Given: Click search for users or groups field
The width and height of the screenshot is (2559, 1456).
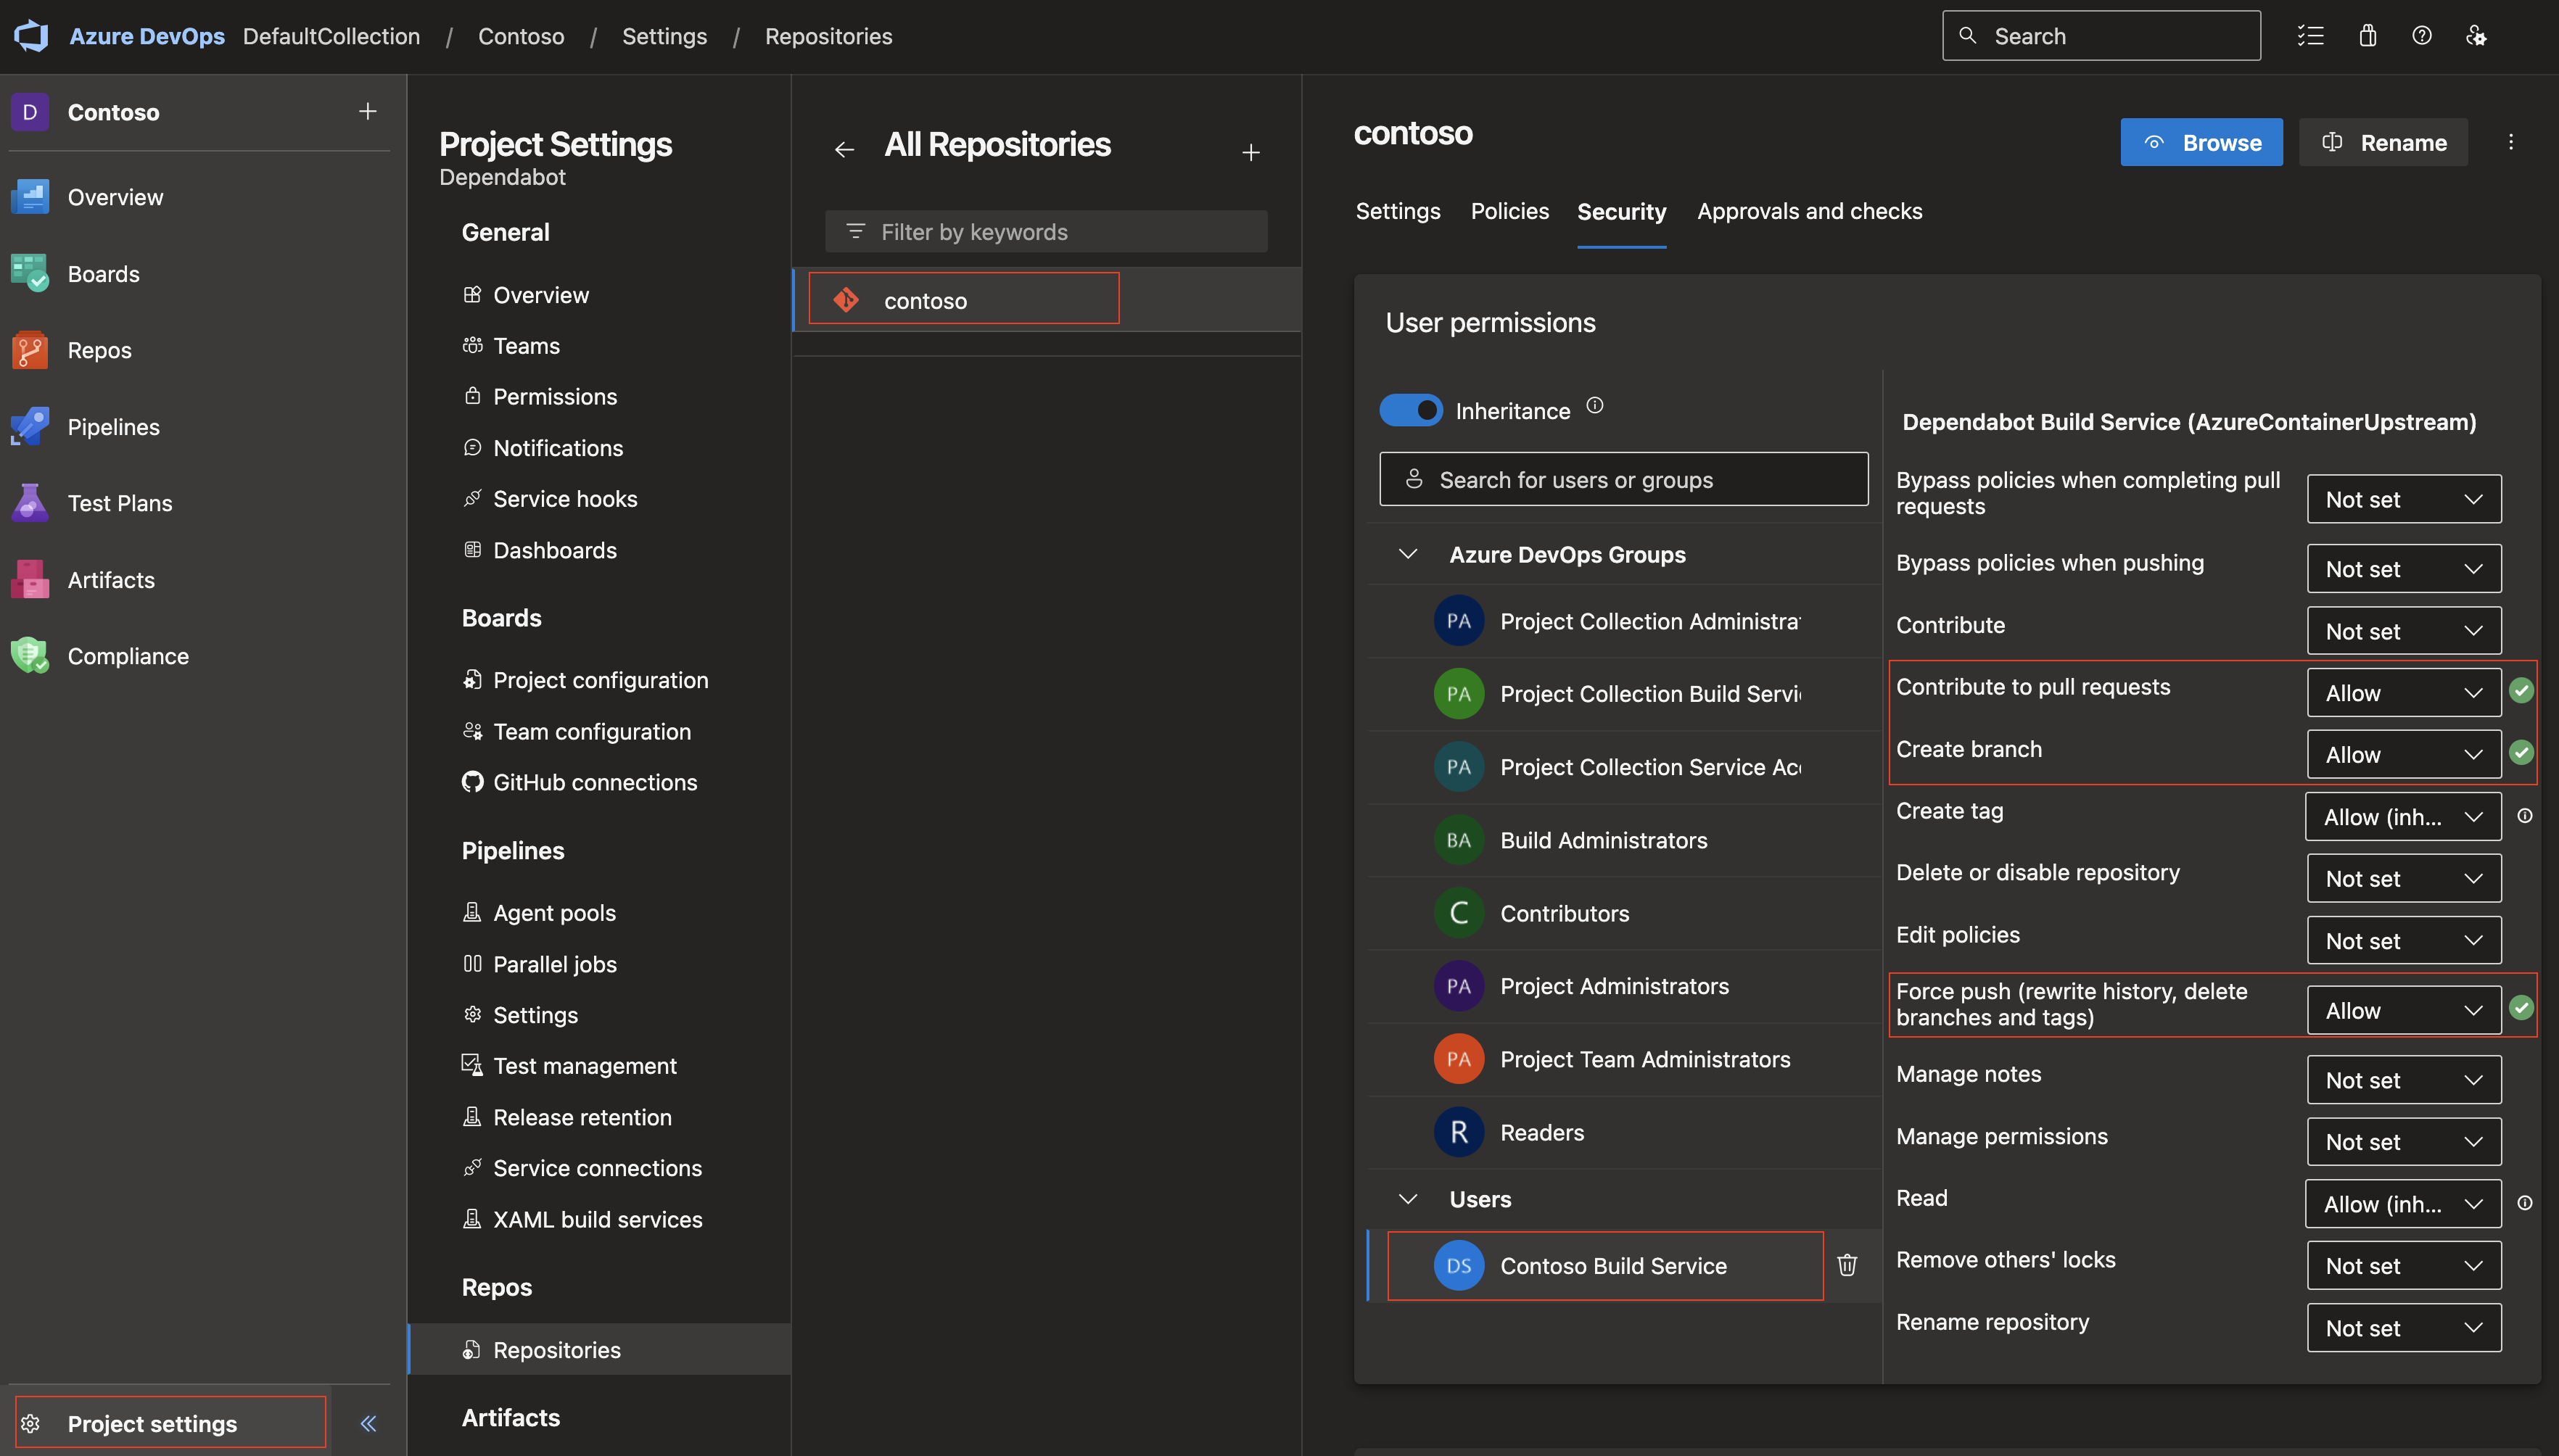Looking at the screenshot, I should pos(1624,478).
